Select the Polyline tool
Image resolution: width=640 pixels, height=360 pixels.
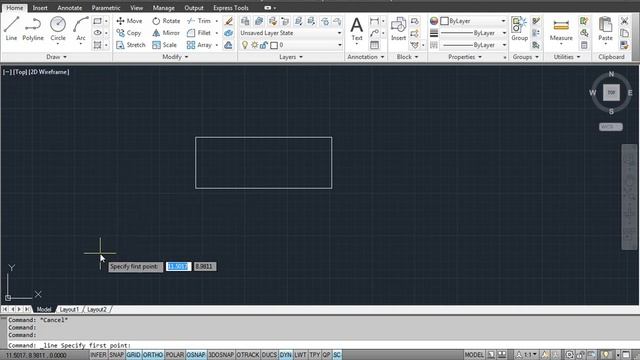point(33,29)
